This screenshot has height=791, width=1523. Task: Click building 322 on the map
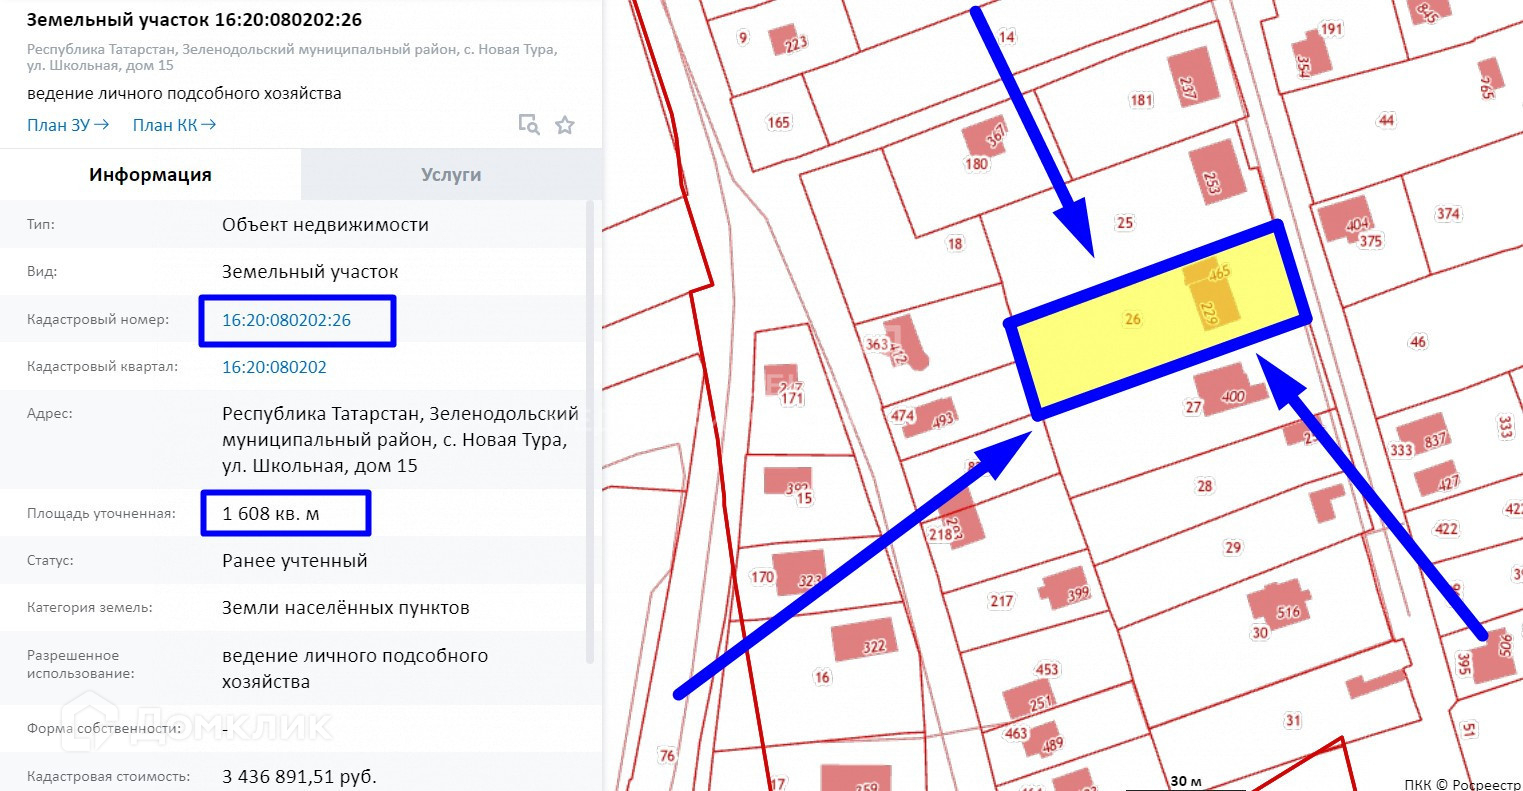(866, 642)
